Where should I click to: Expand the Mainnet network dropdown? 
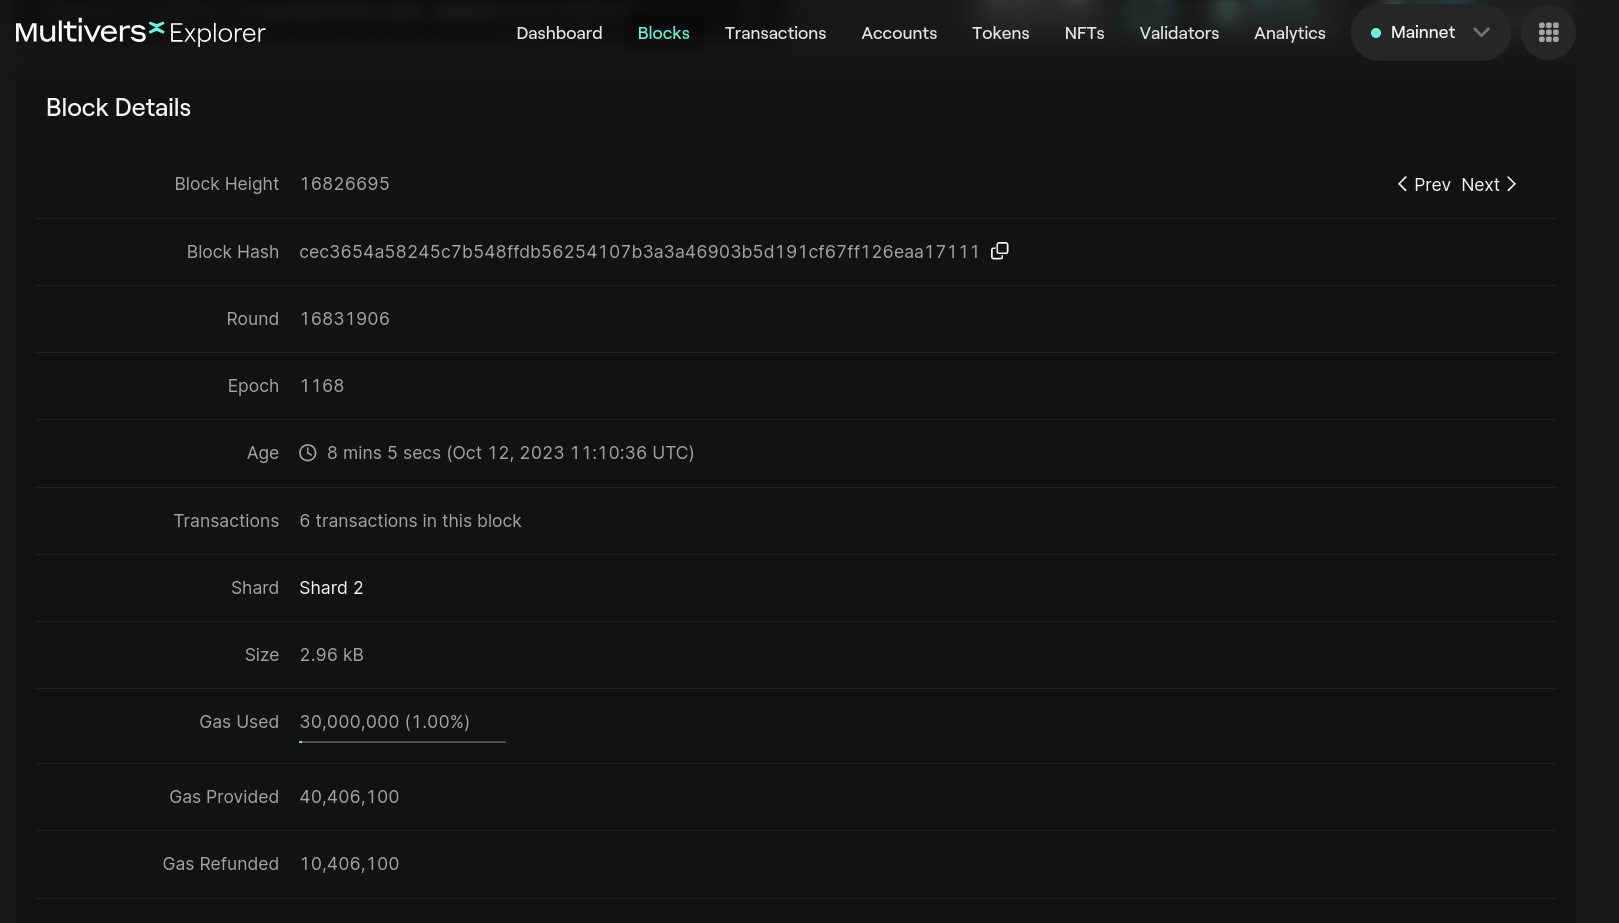(1481, 33)
